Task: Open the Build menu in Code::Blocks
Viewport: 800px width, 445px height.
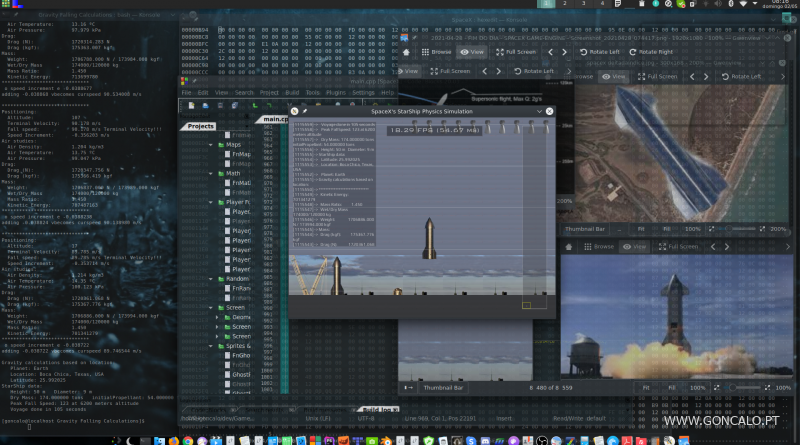Action: click(x=293, y=92)
